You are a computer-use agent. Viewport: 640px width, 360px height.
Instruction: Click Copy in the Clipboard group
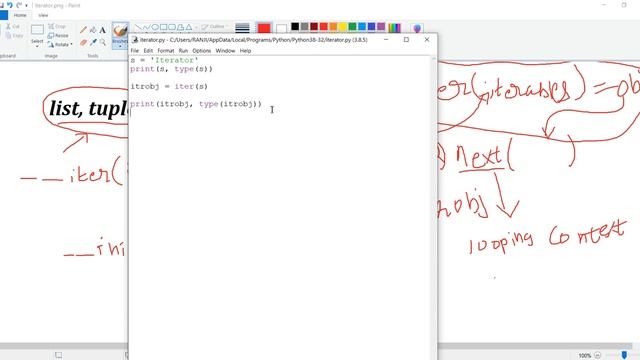(x=14, y=36)
